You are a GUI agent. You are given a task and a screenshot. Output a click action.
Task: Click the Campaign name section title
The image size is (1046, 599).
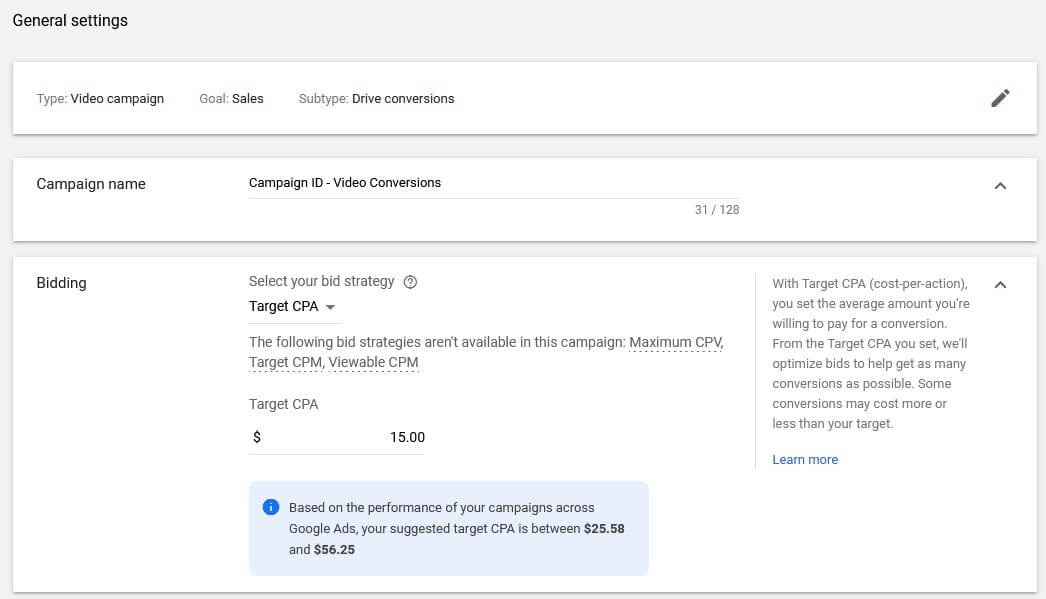pyautogui.click(x=91, y=184)
